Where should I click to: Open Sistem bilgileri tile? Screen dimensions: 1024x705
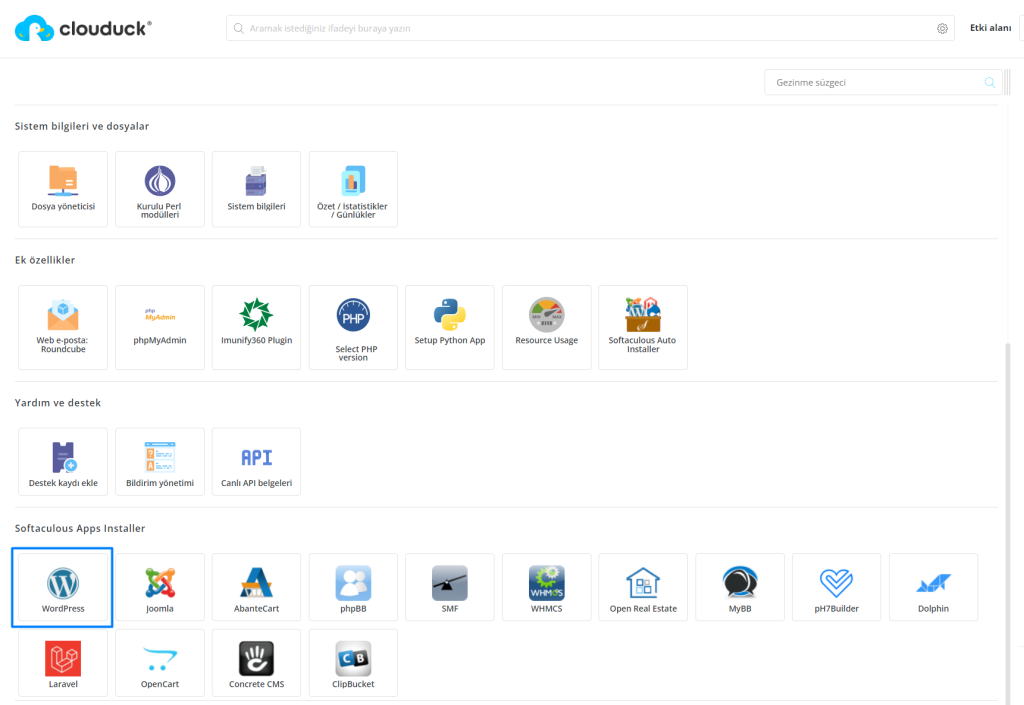pyautogui.click(x=256, y=189)
